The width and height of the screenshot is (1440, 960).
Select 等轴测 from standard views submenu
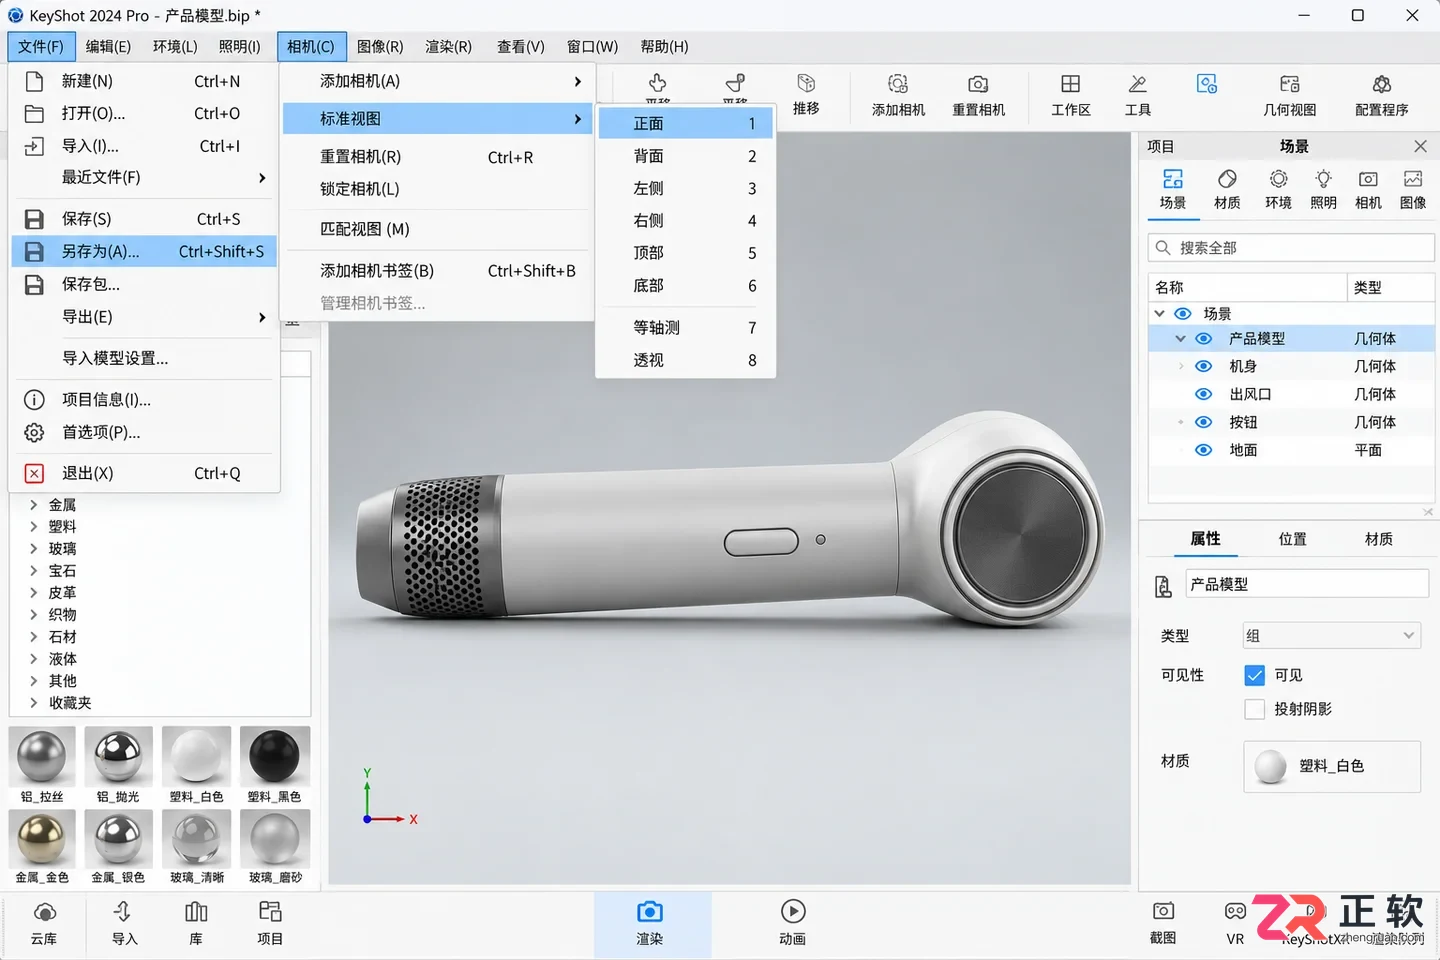685,328
